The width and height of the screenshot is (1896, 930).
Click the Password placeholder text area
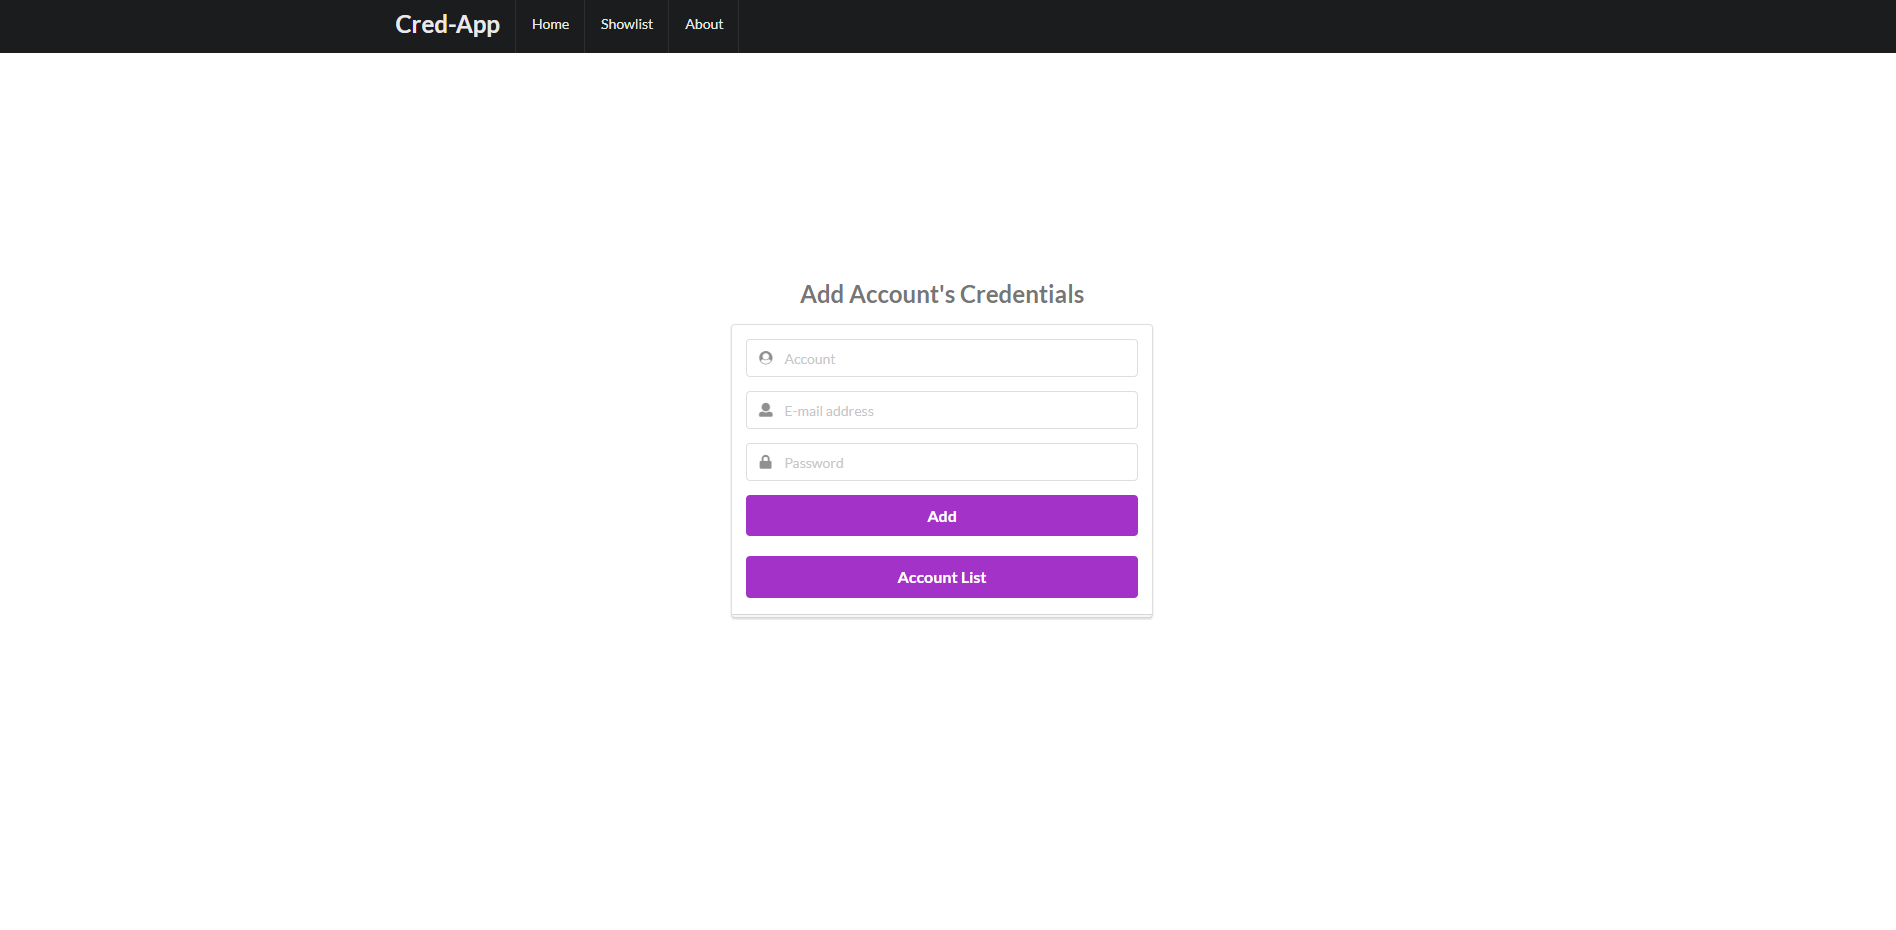coord(813,462)
